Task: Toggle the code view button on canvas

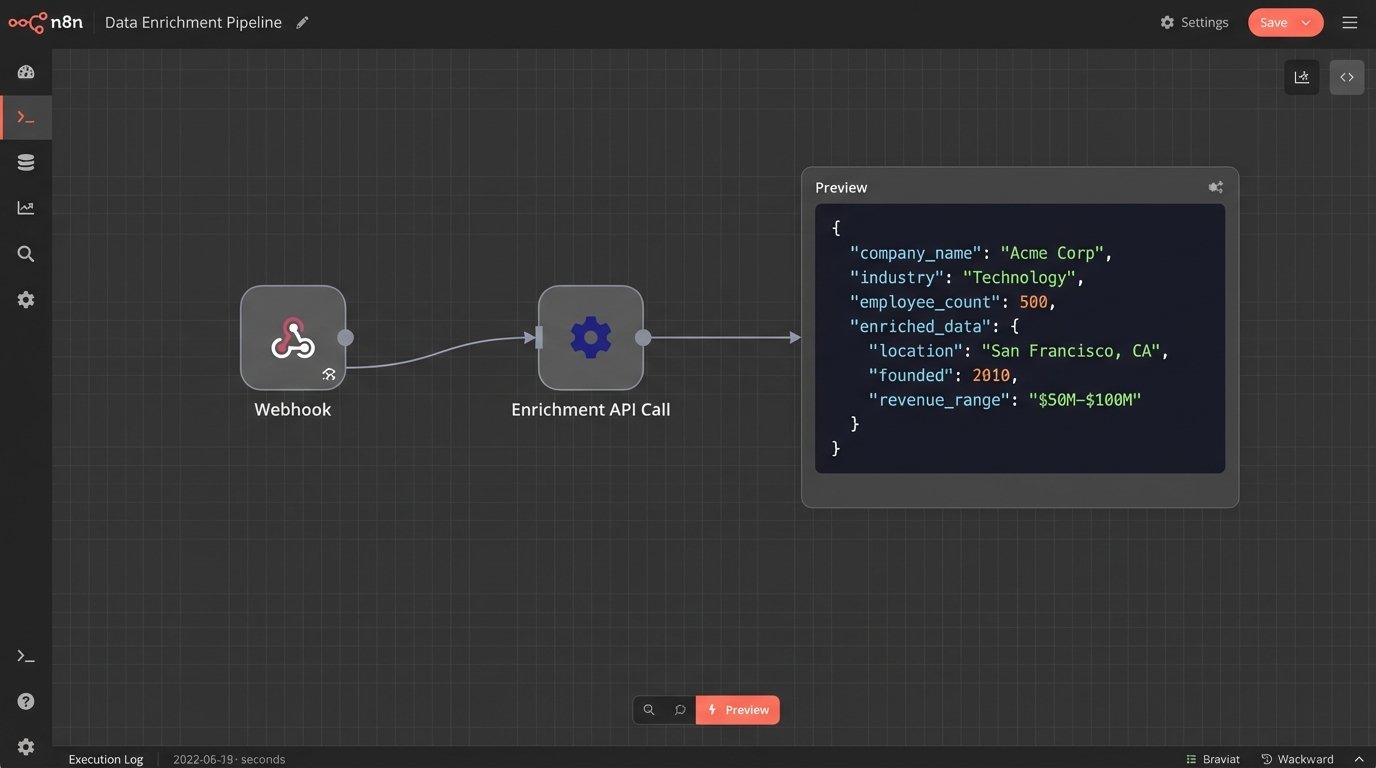Action: click(x=1346, y=77)
